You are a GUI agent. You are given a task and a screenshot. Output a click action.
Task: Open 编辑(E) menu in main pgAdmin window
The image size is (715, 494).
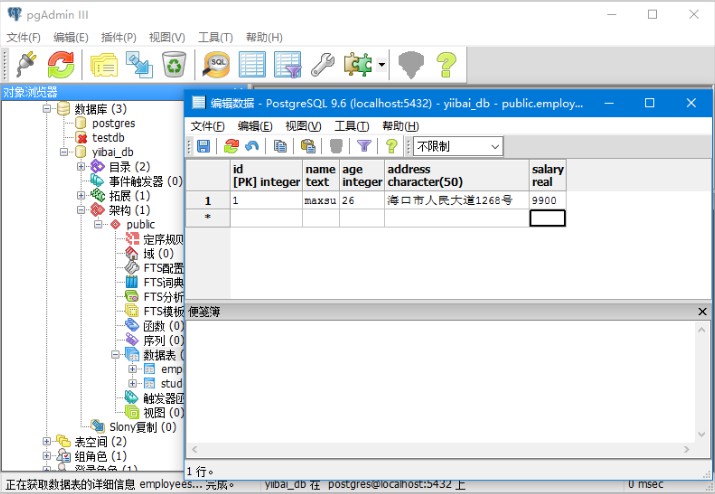[x=71, y=37]
